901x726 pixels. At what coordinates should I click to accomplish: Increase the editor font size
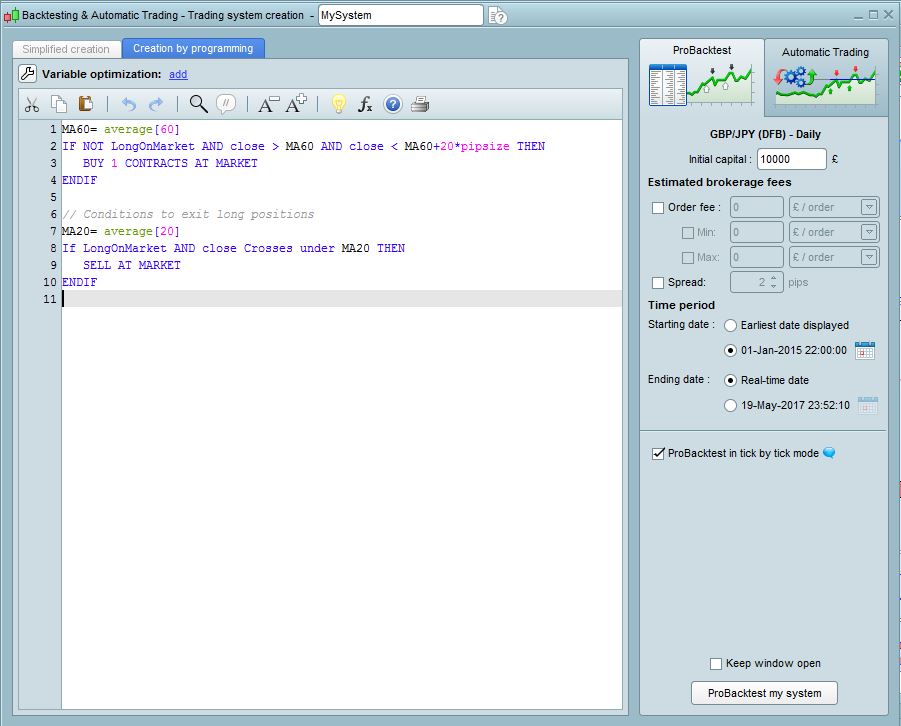(296, 104)
